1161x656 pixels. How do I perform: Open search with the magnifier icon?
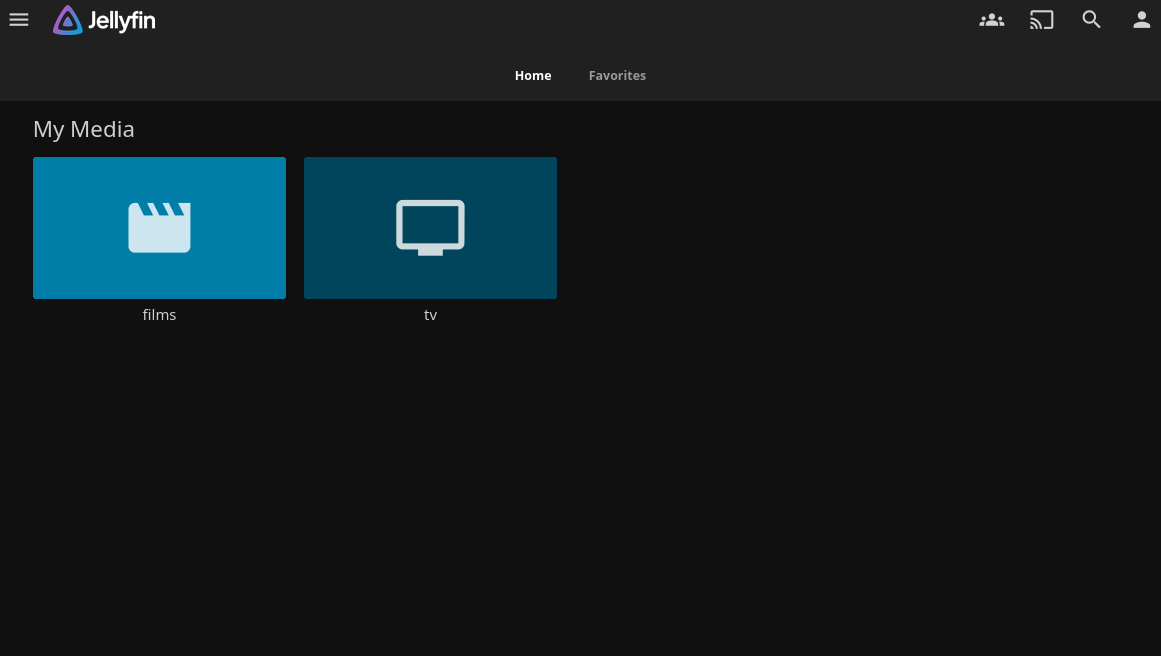[x=1092, y=20]
